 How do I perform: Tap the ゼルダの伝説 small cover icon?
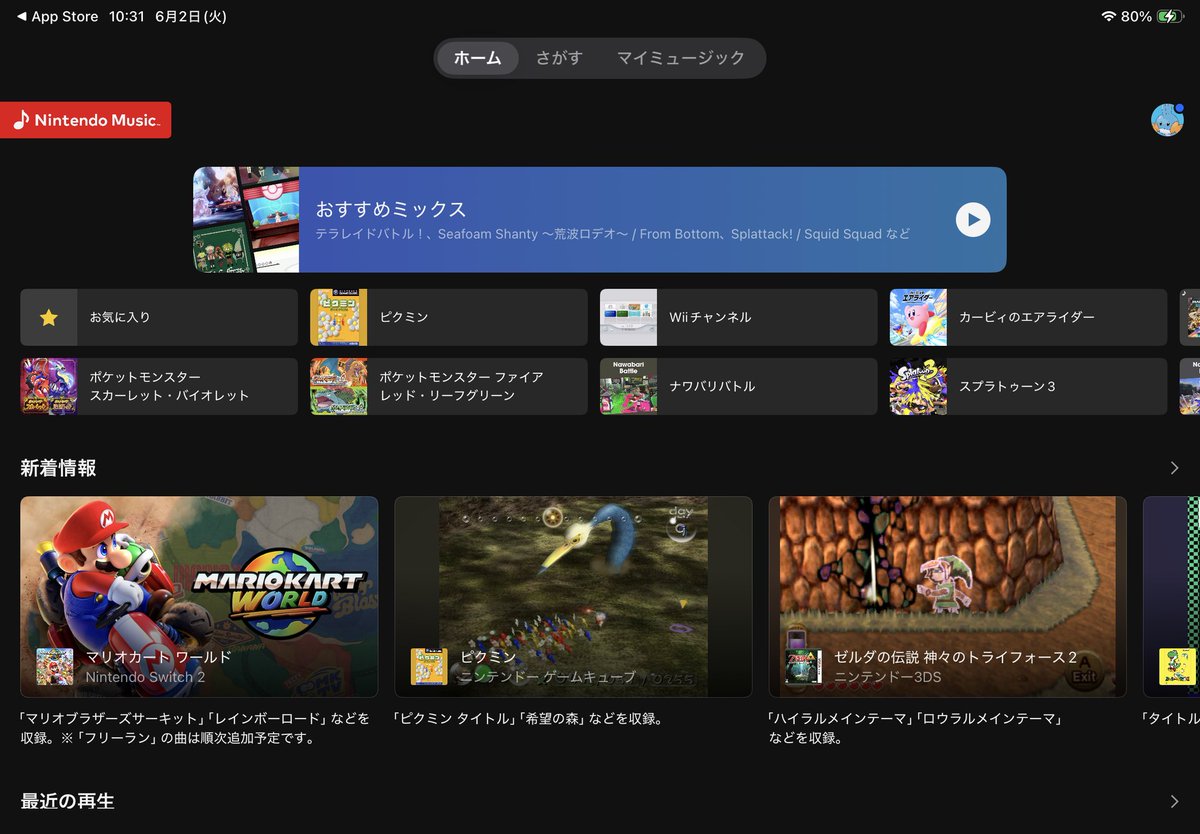pos(803,667)
